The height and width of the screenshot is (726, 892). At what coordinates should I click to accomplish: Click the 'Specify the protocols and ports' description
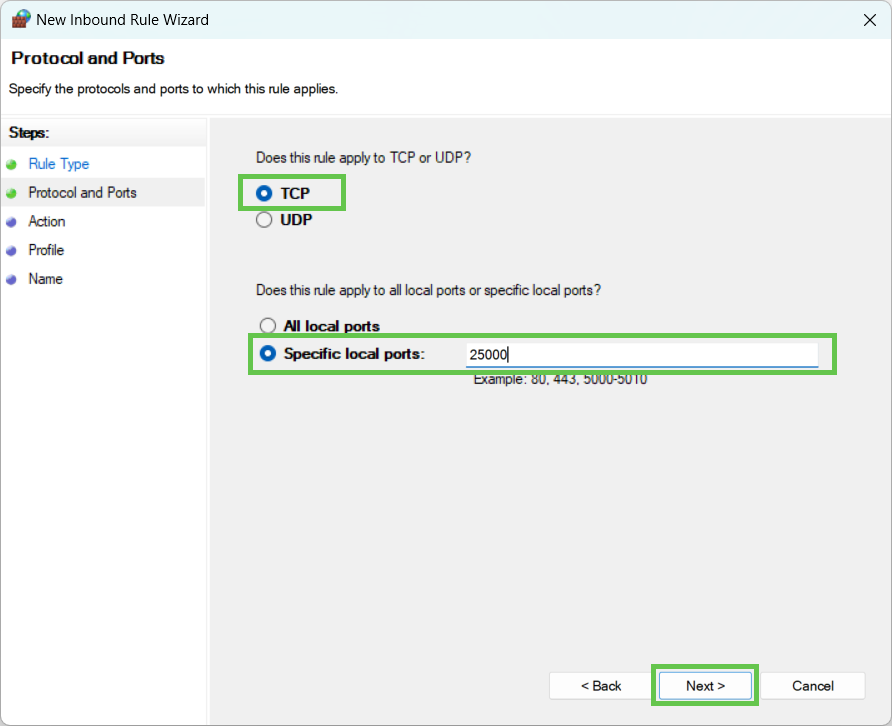click(173, 89)
